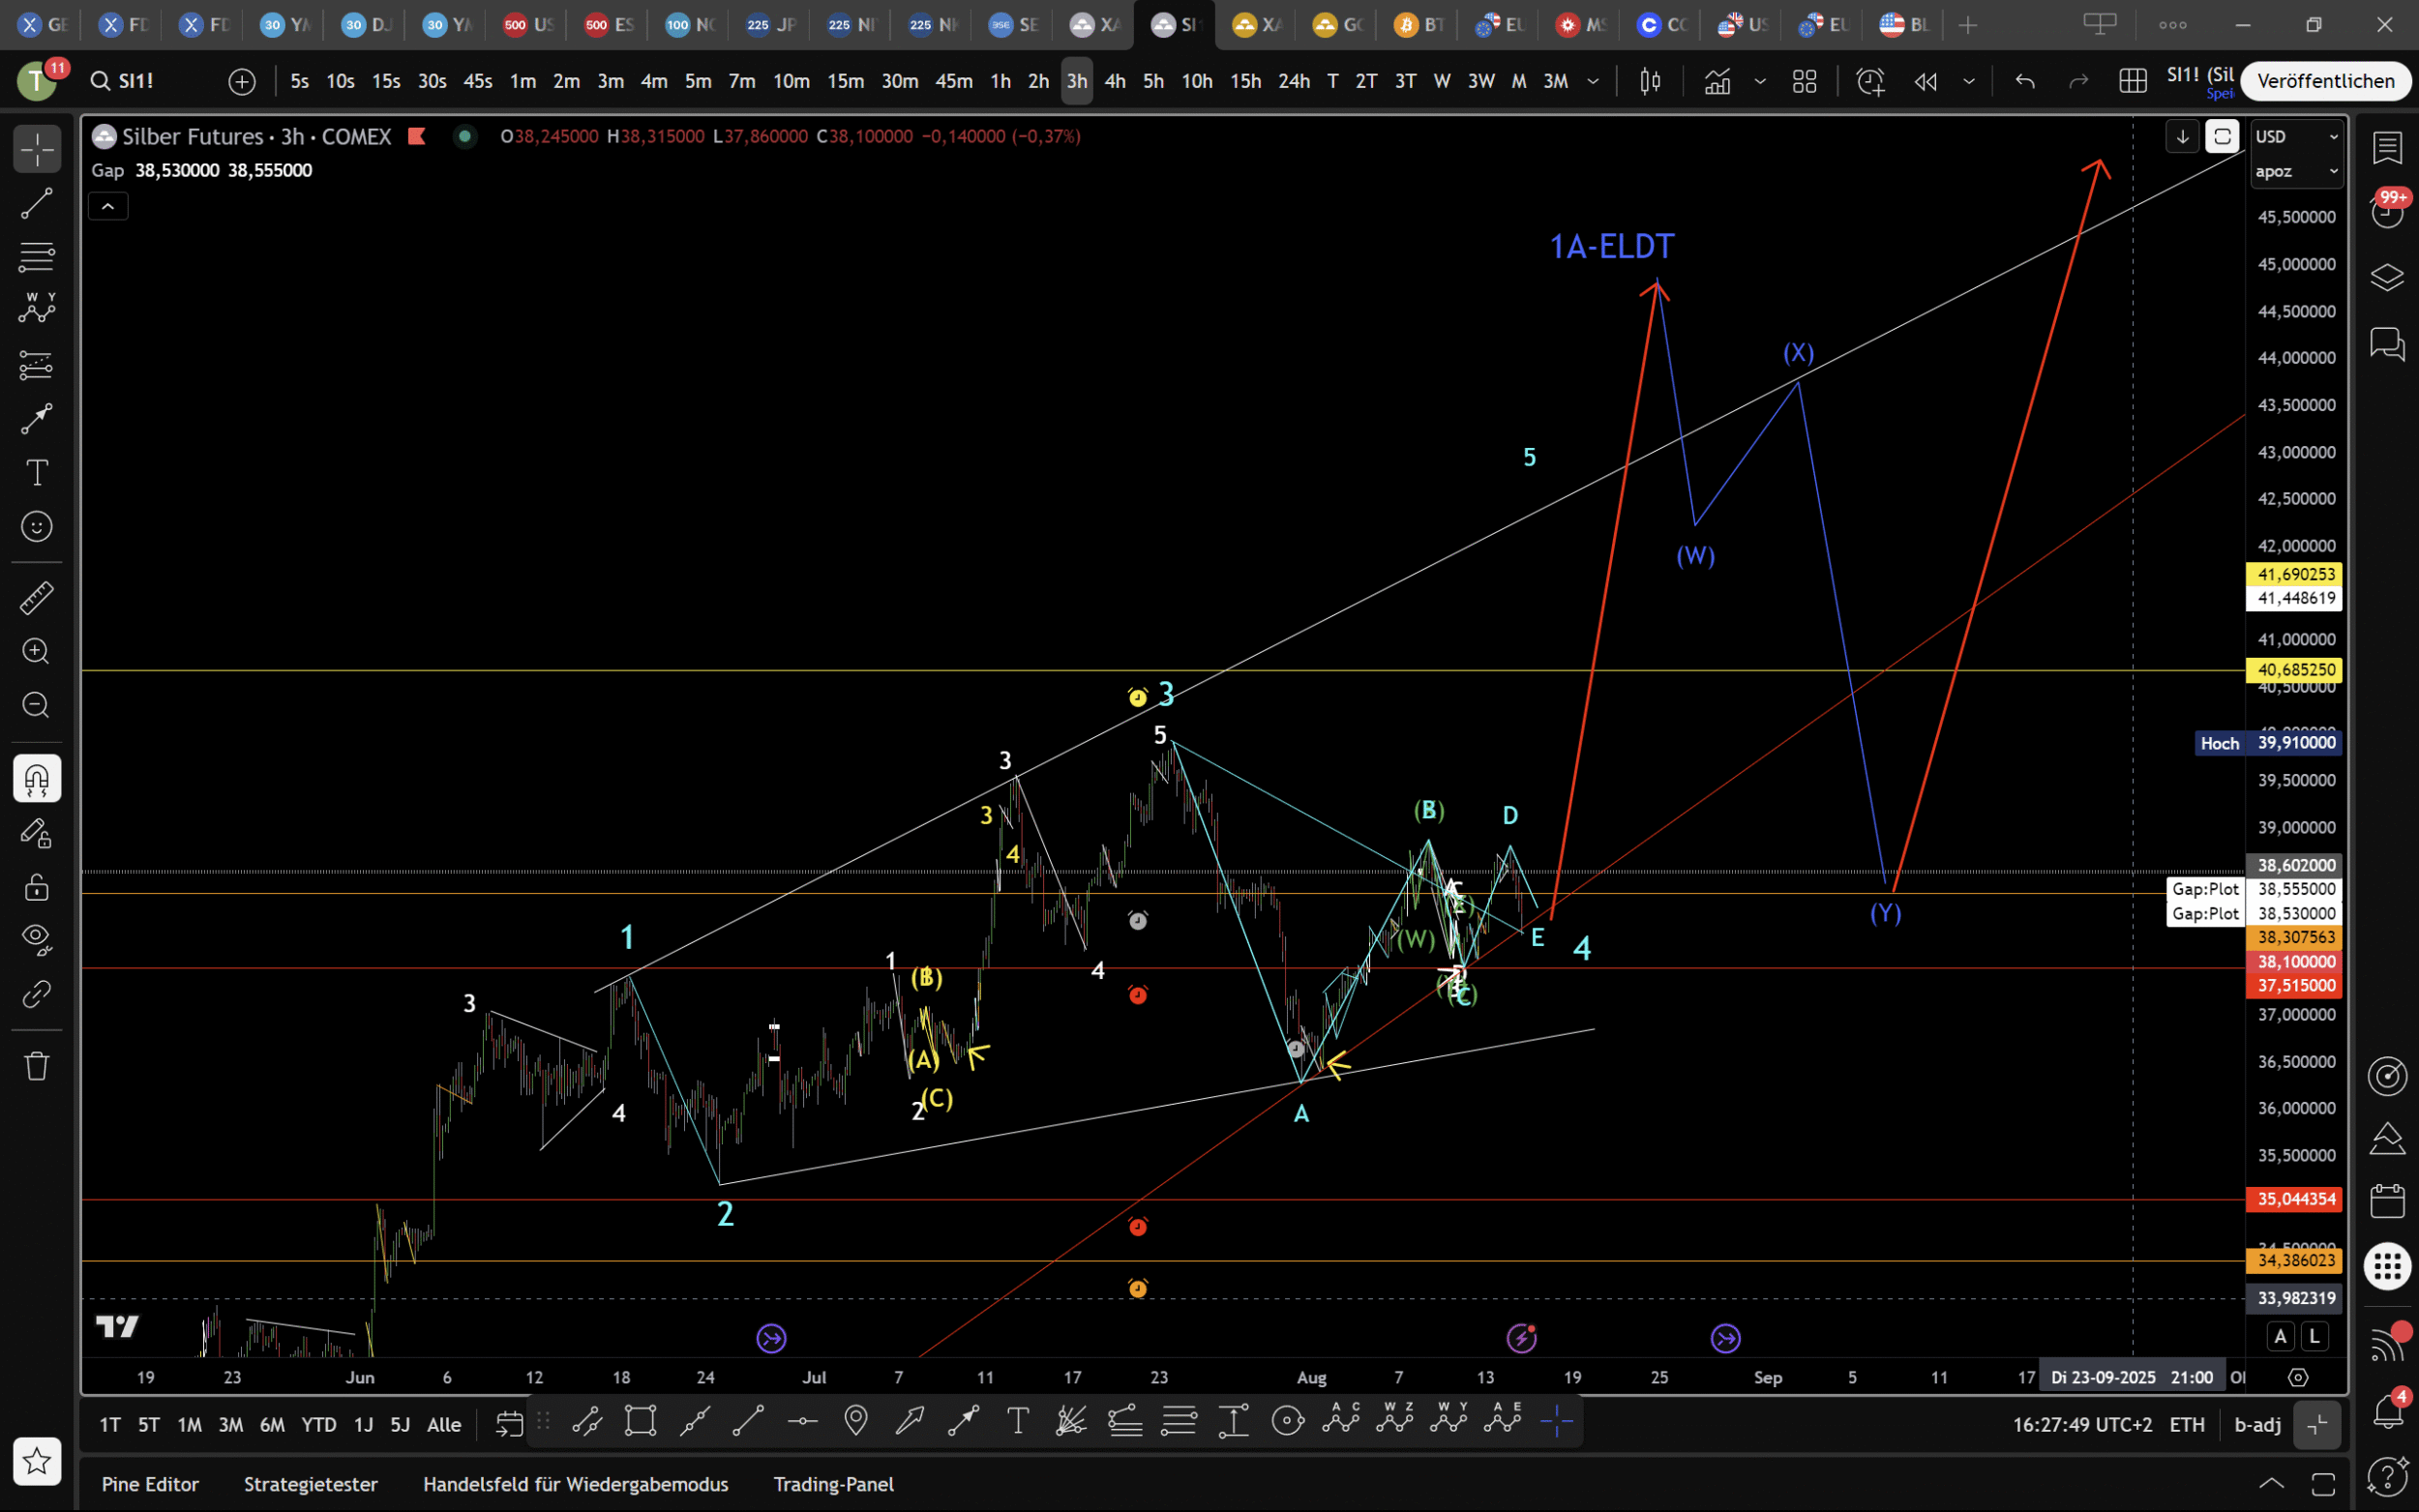Select the Fibonacci retracement tool in left toolbar
Image resolution: width=2419 pixels, height=1512 pixels.
point(37,257)
